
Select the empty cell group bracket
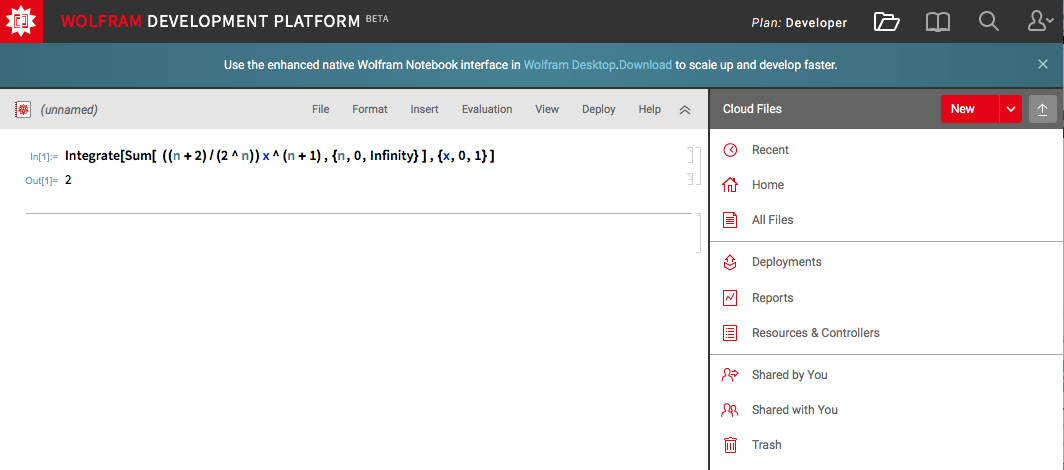698,233
